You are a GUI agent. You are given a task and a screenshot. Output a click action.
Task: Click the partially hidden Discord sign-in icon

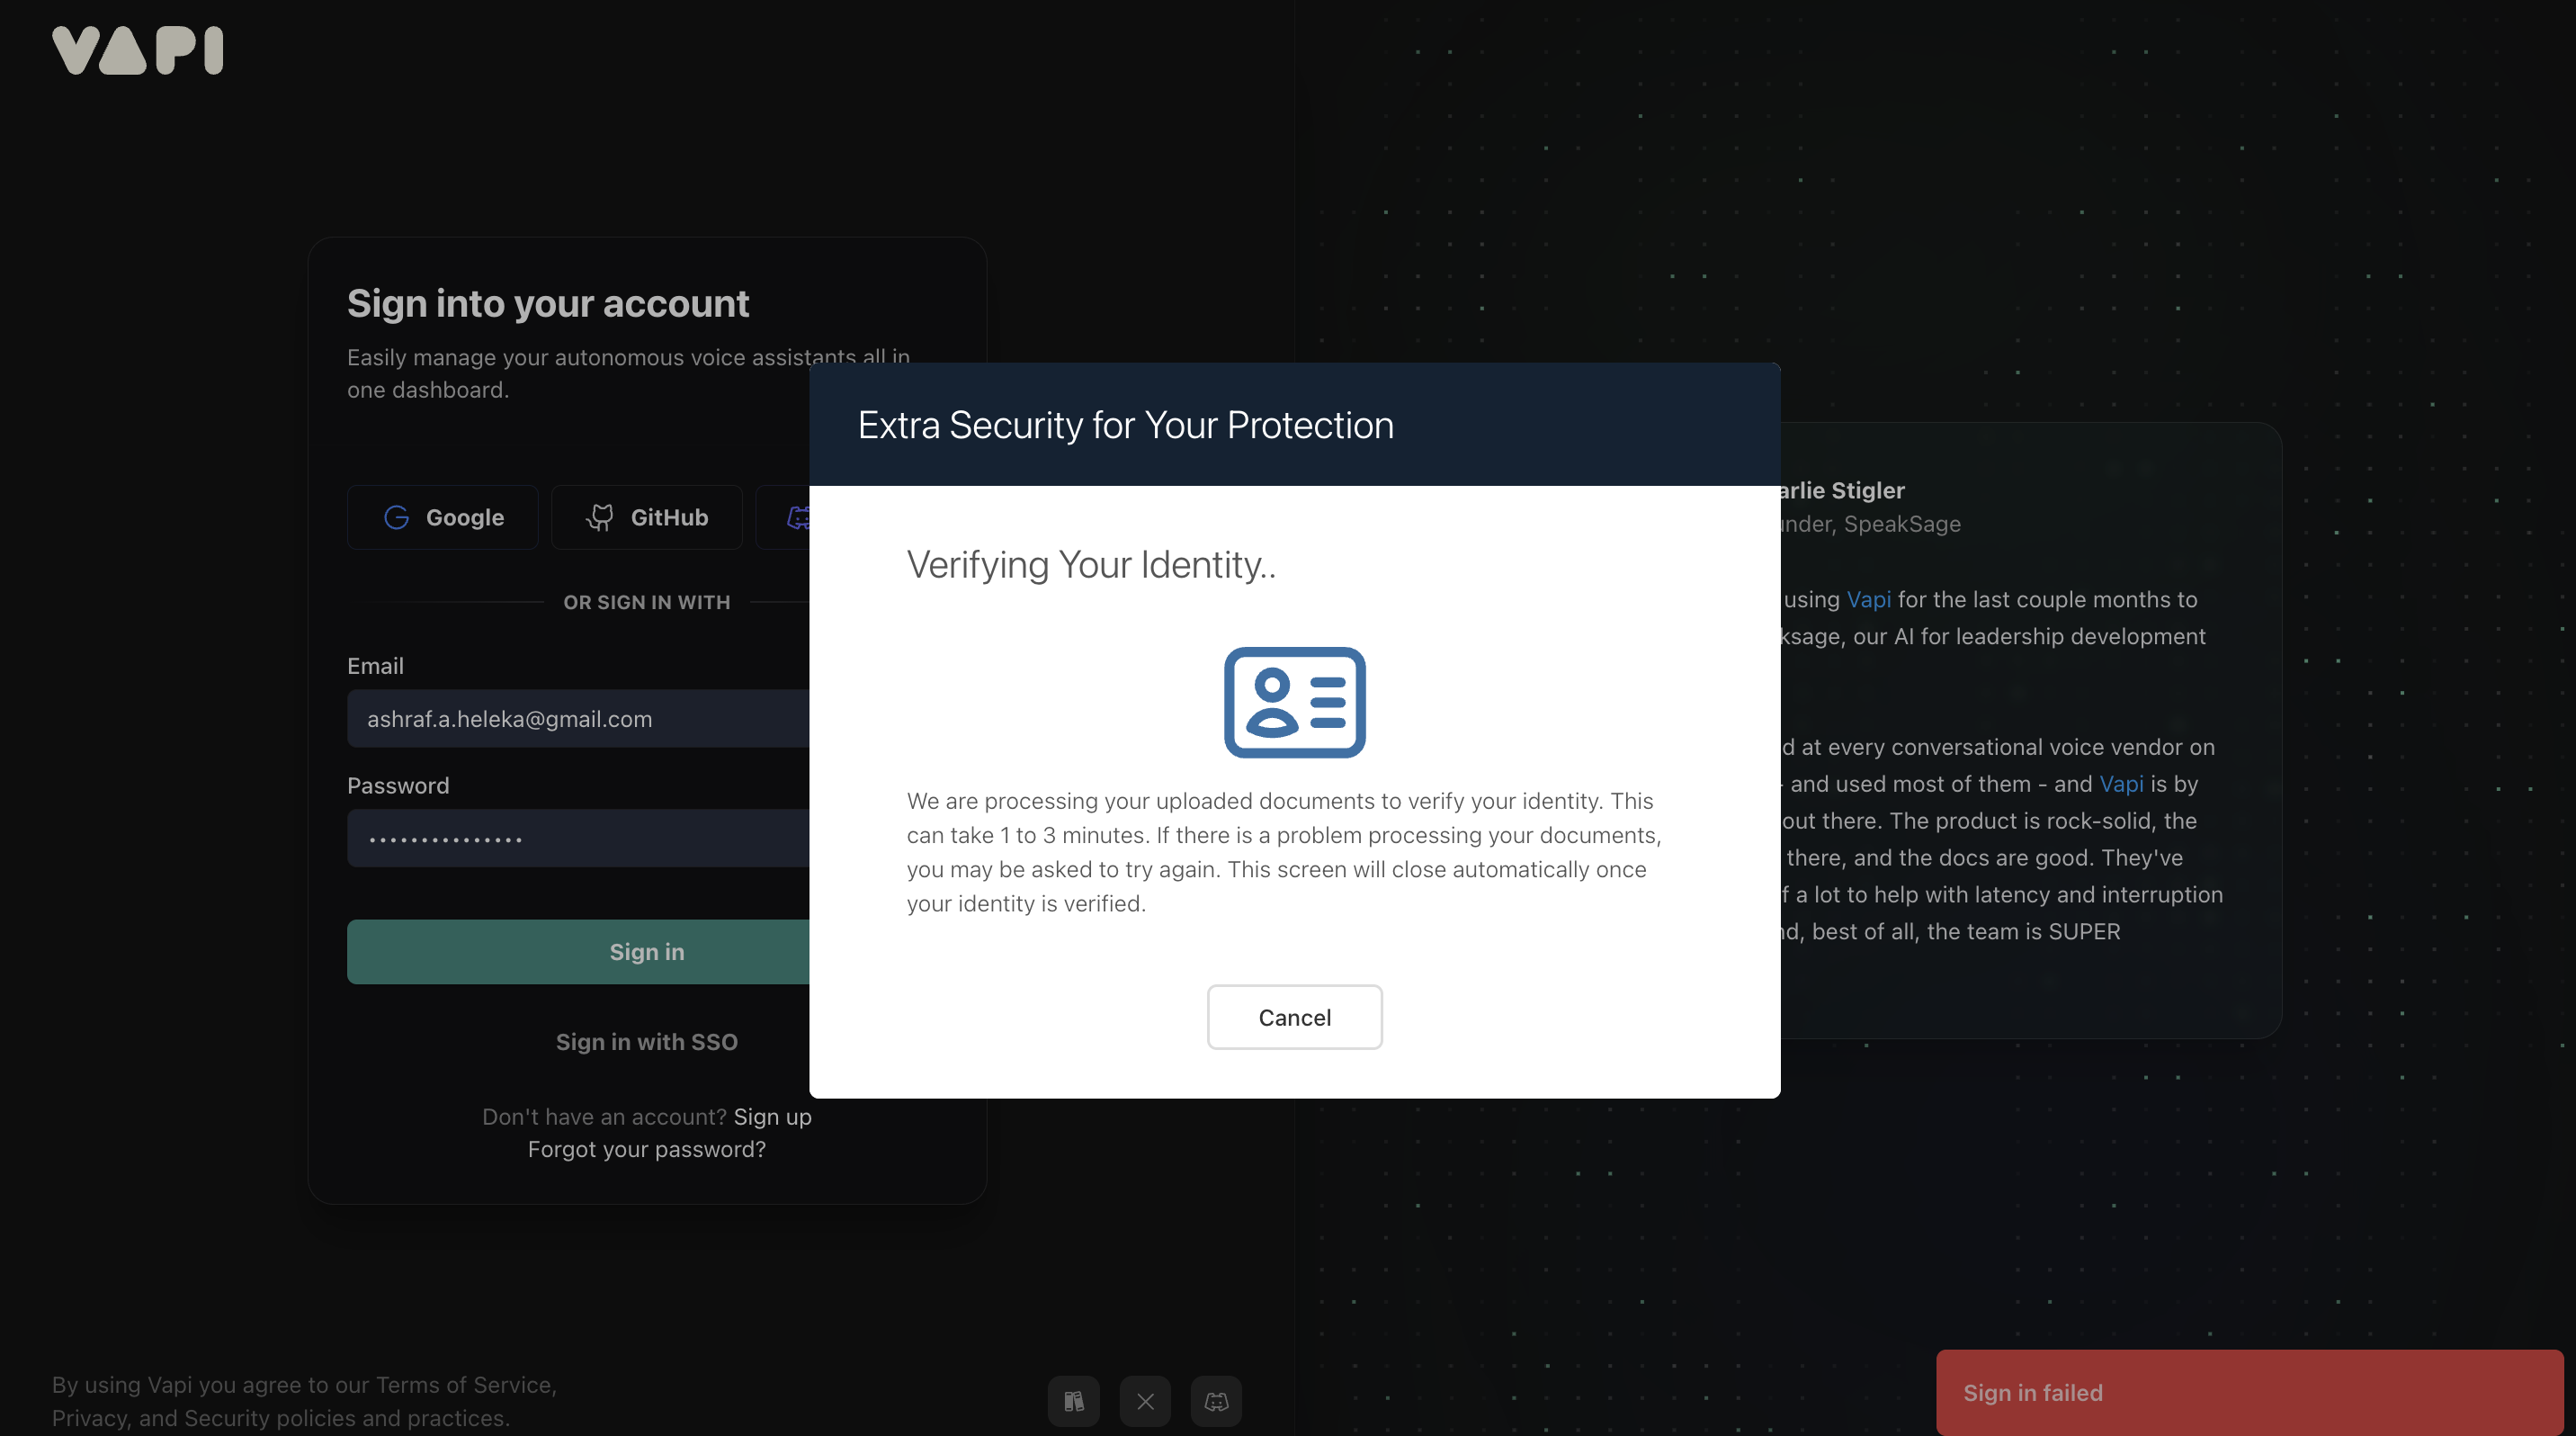pos(797,517)
